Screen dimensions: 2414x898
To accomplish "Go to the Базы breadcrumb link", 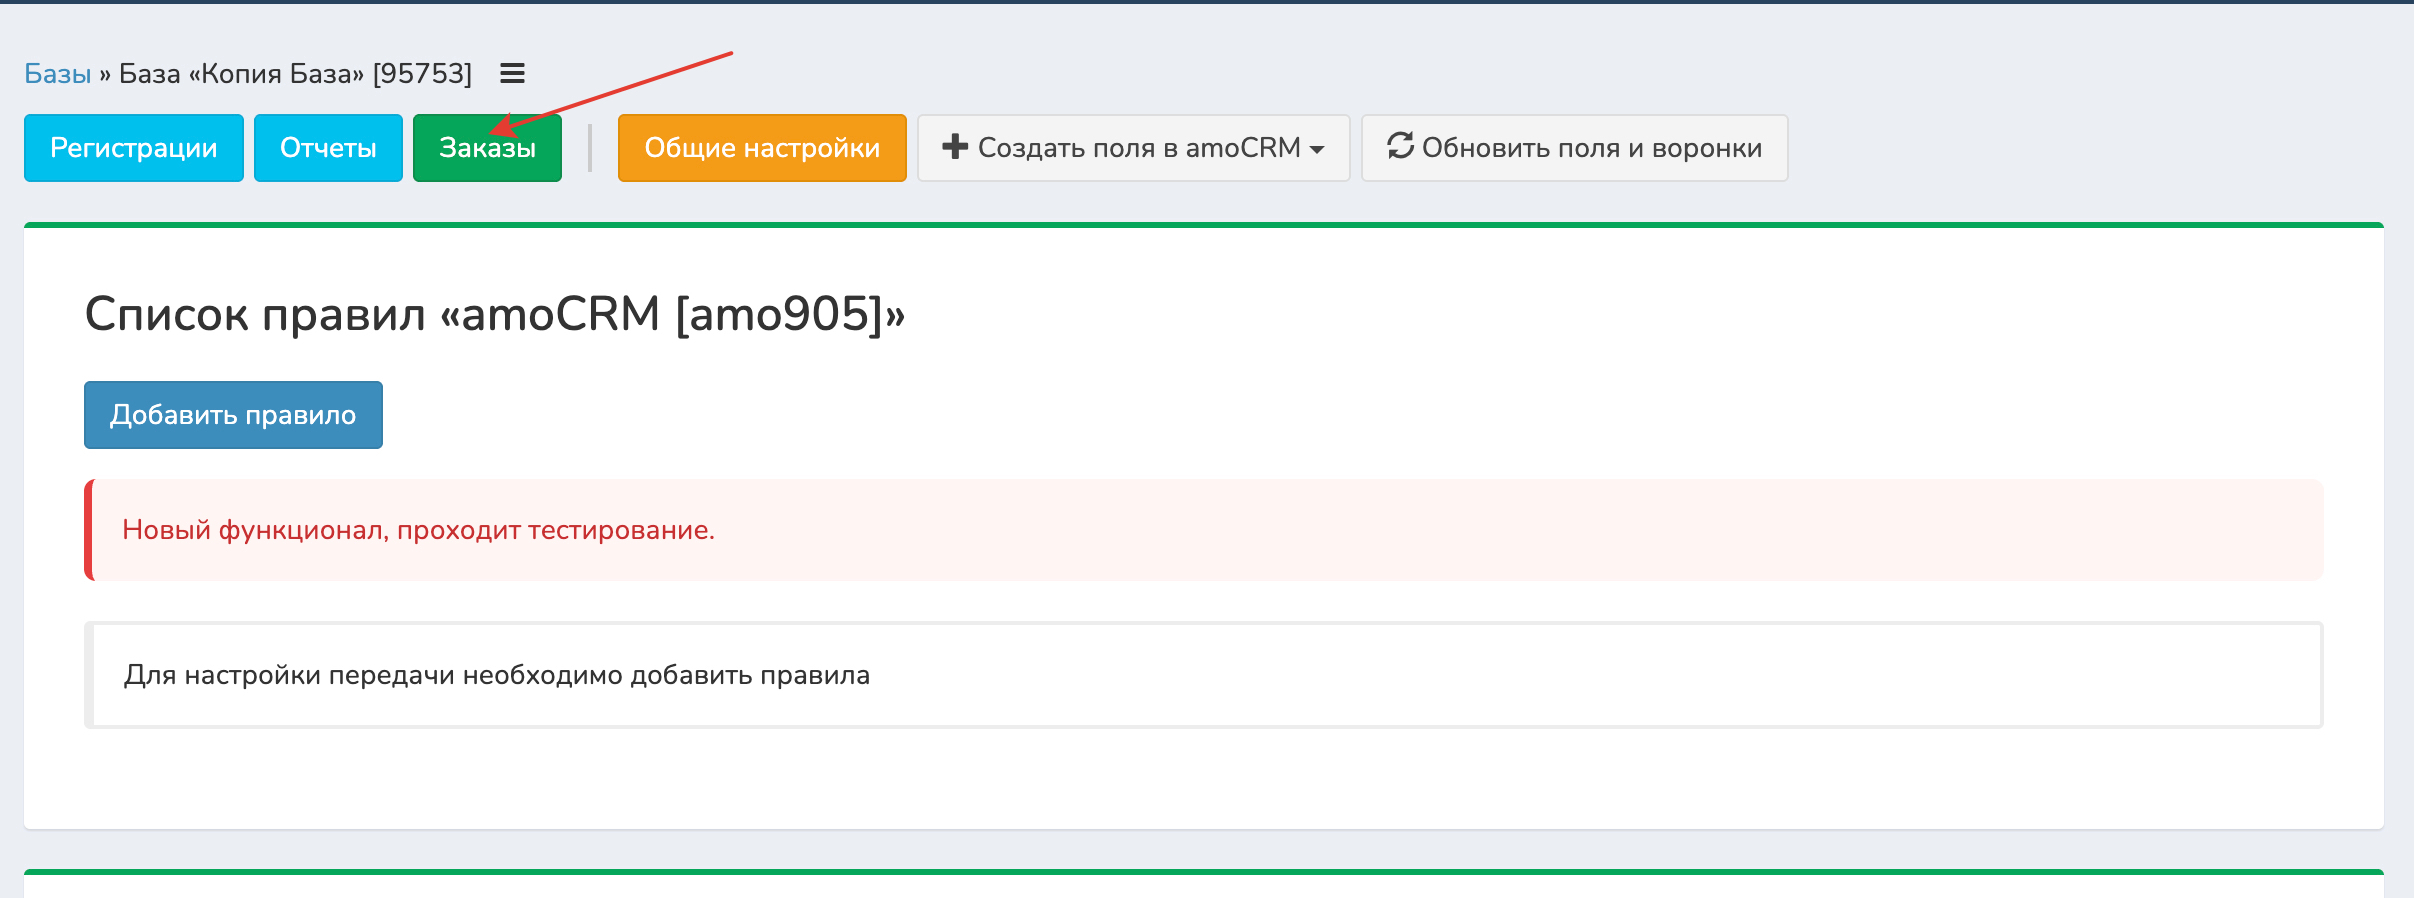I will pos(57,74).
